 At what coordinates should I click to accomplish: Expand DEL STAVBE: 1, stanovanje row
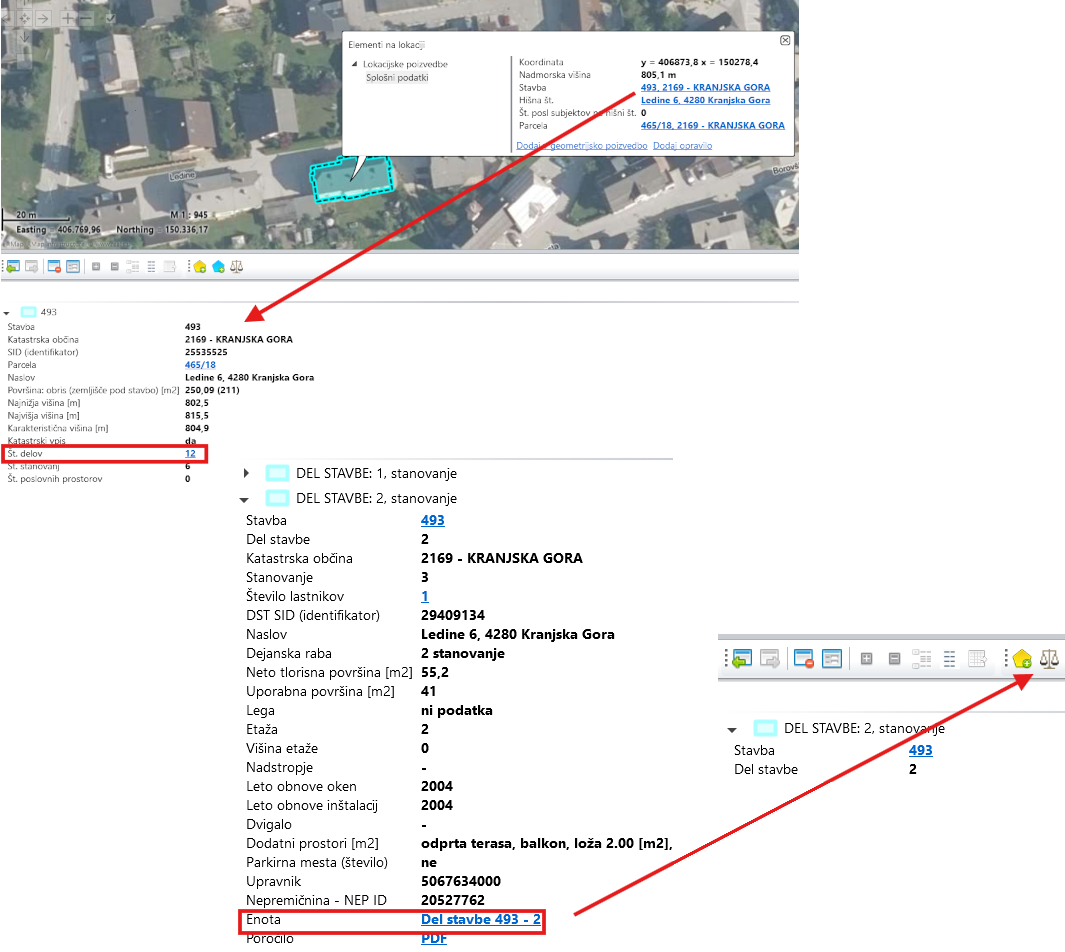click(x=247, y=473)
